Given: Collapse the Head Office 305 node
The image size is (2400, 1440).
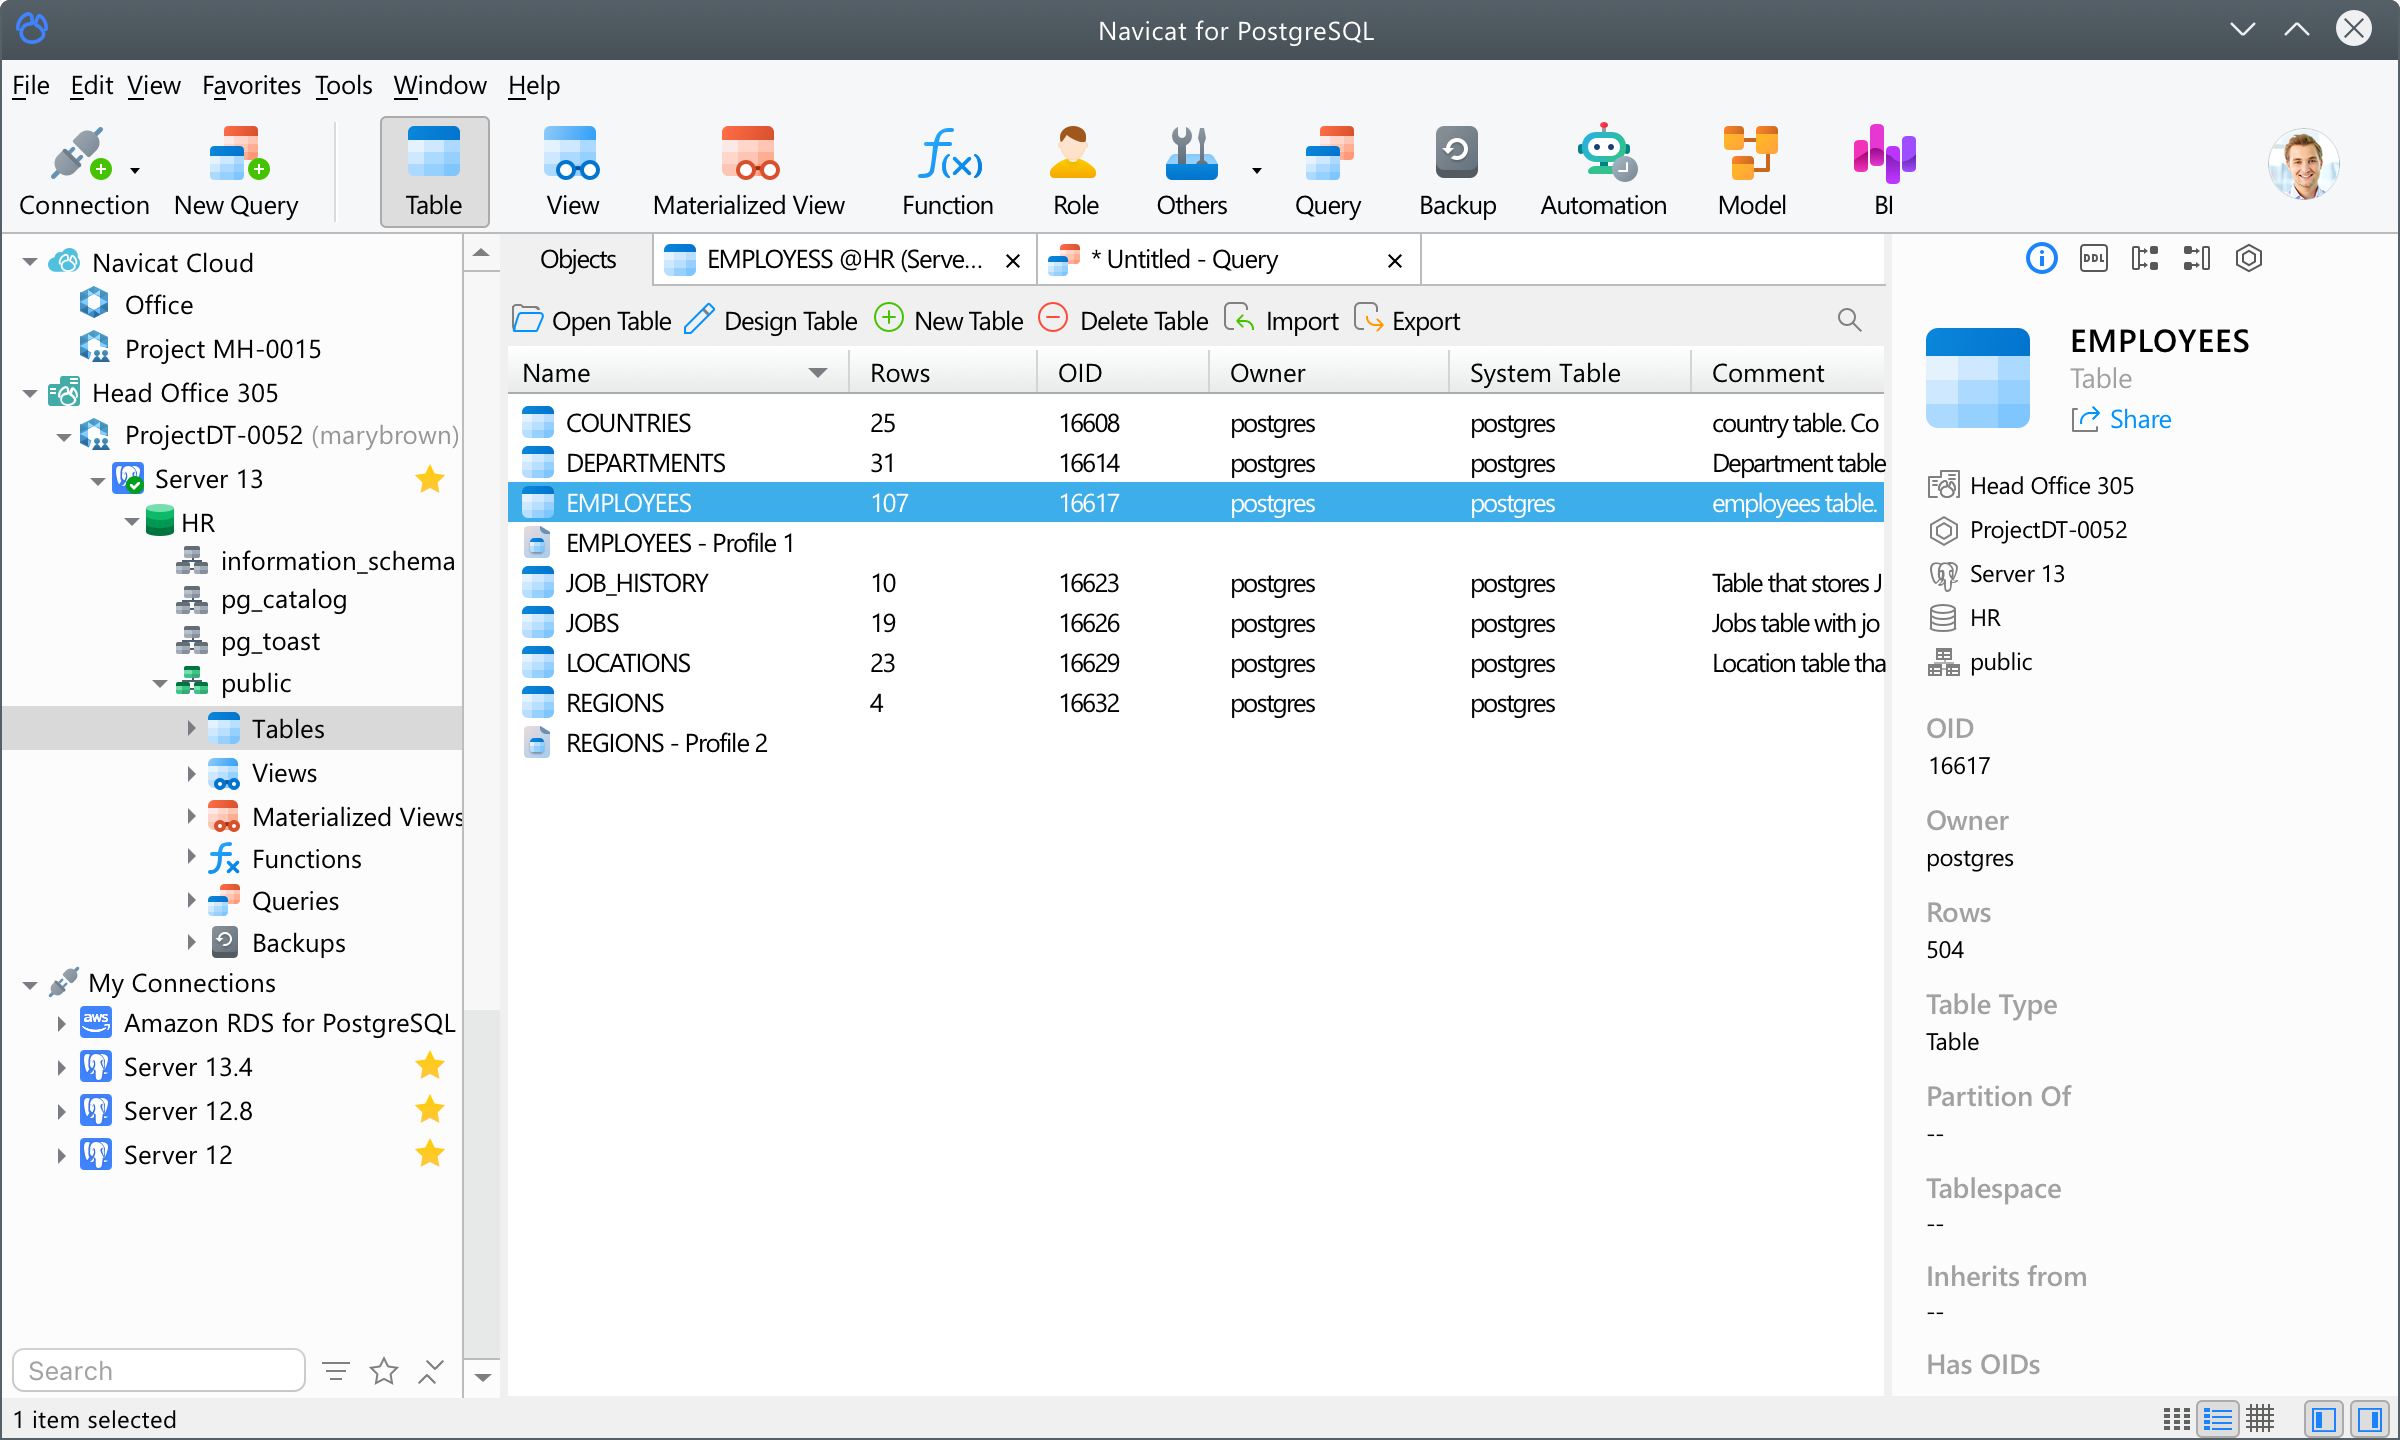Looking at the screenshot, I should pyautogui.click(x=30, y=393).
